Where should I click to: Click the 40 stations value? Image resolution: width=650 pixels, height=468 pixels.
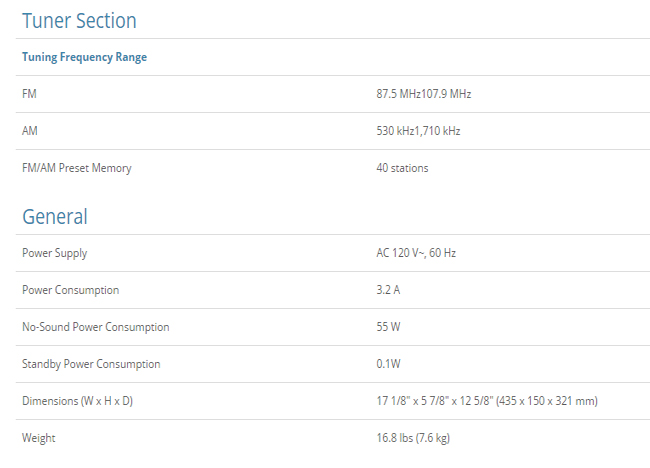402,168
